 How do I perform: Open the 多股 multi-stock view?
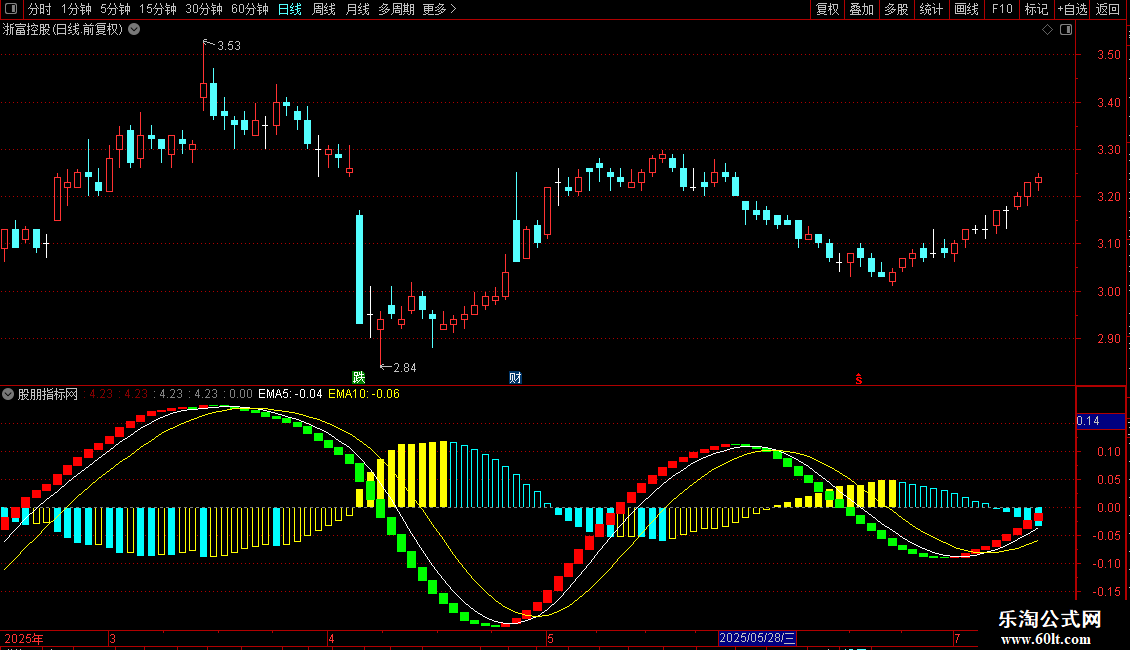897,9
